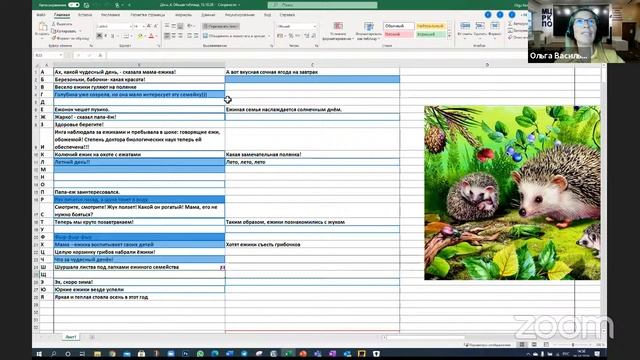Image resolution: width=640 pixels, height=360 pixels.
Task: Click Вставить cells icon
Action: [465, 26]
